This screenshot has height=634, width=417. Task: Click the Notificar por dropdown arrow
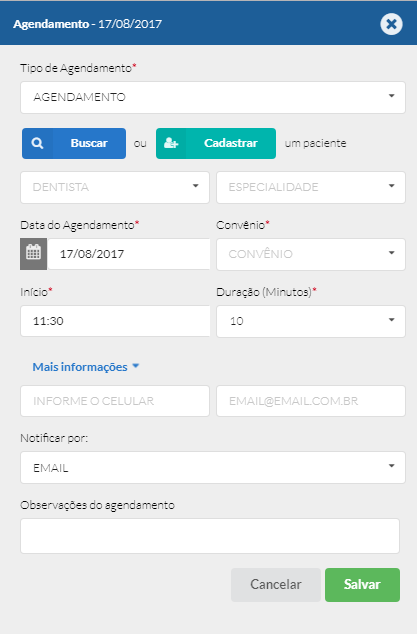[x=391, y=466]
